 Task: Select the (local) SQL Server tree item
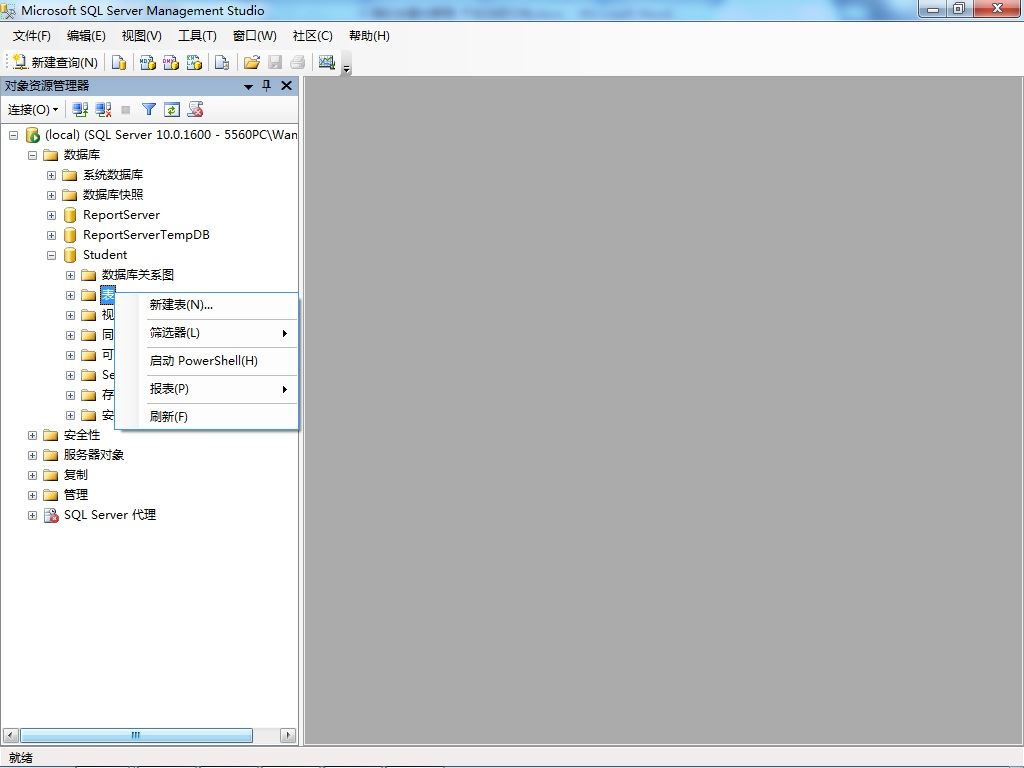[x=170, y=135]
